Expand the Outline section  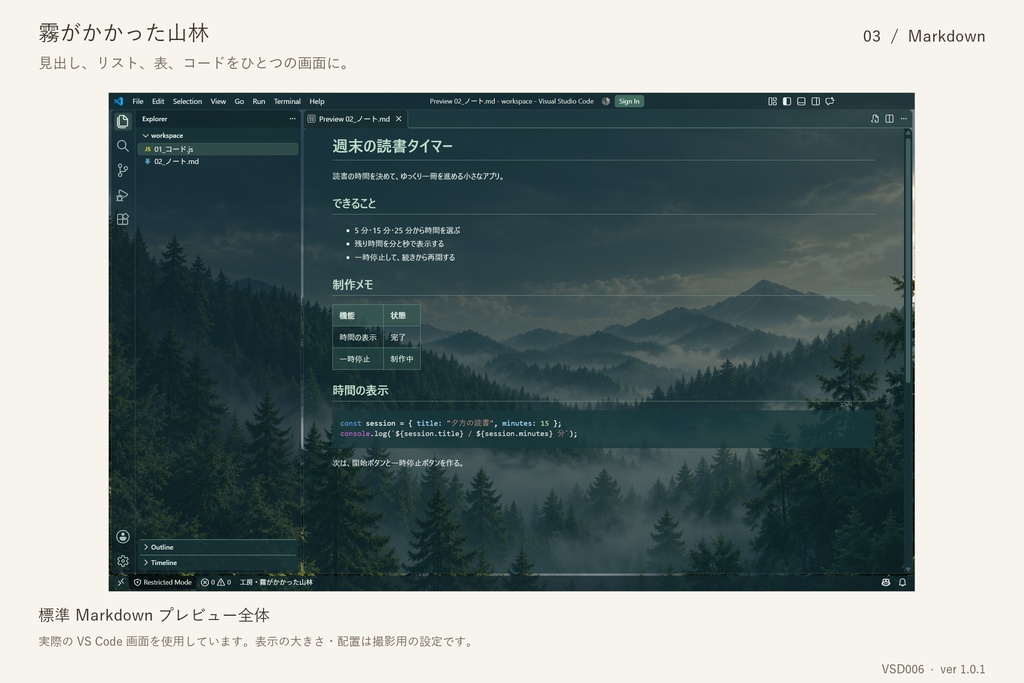pos(219,547)
